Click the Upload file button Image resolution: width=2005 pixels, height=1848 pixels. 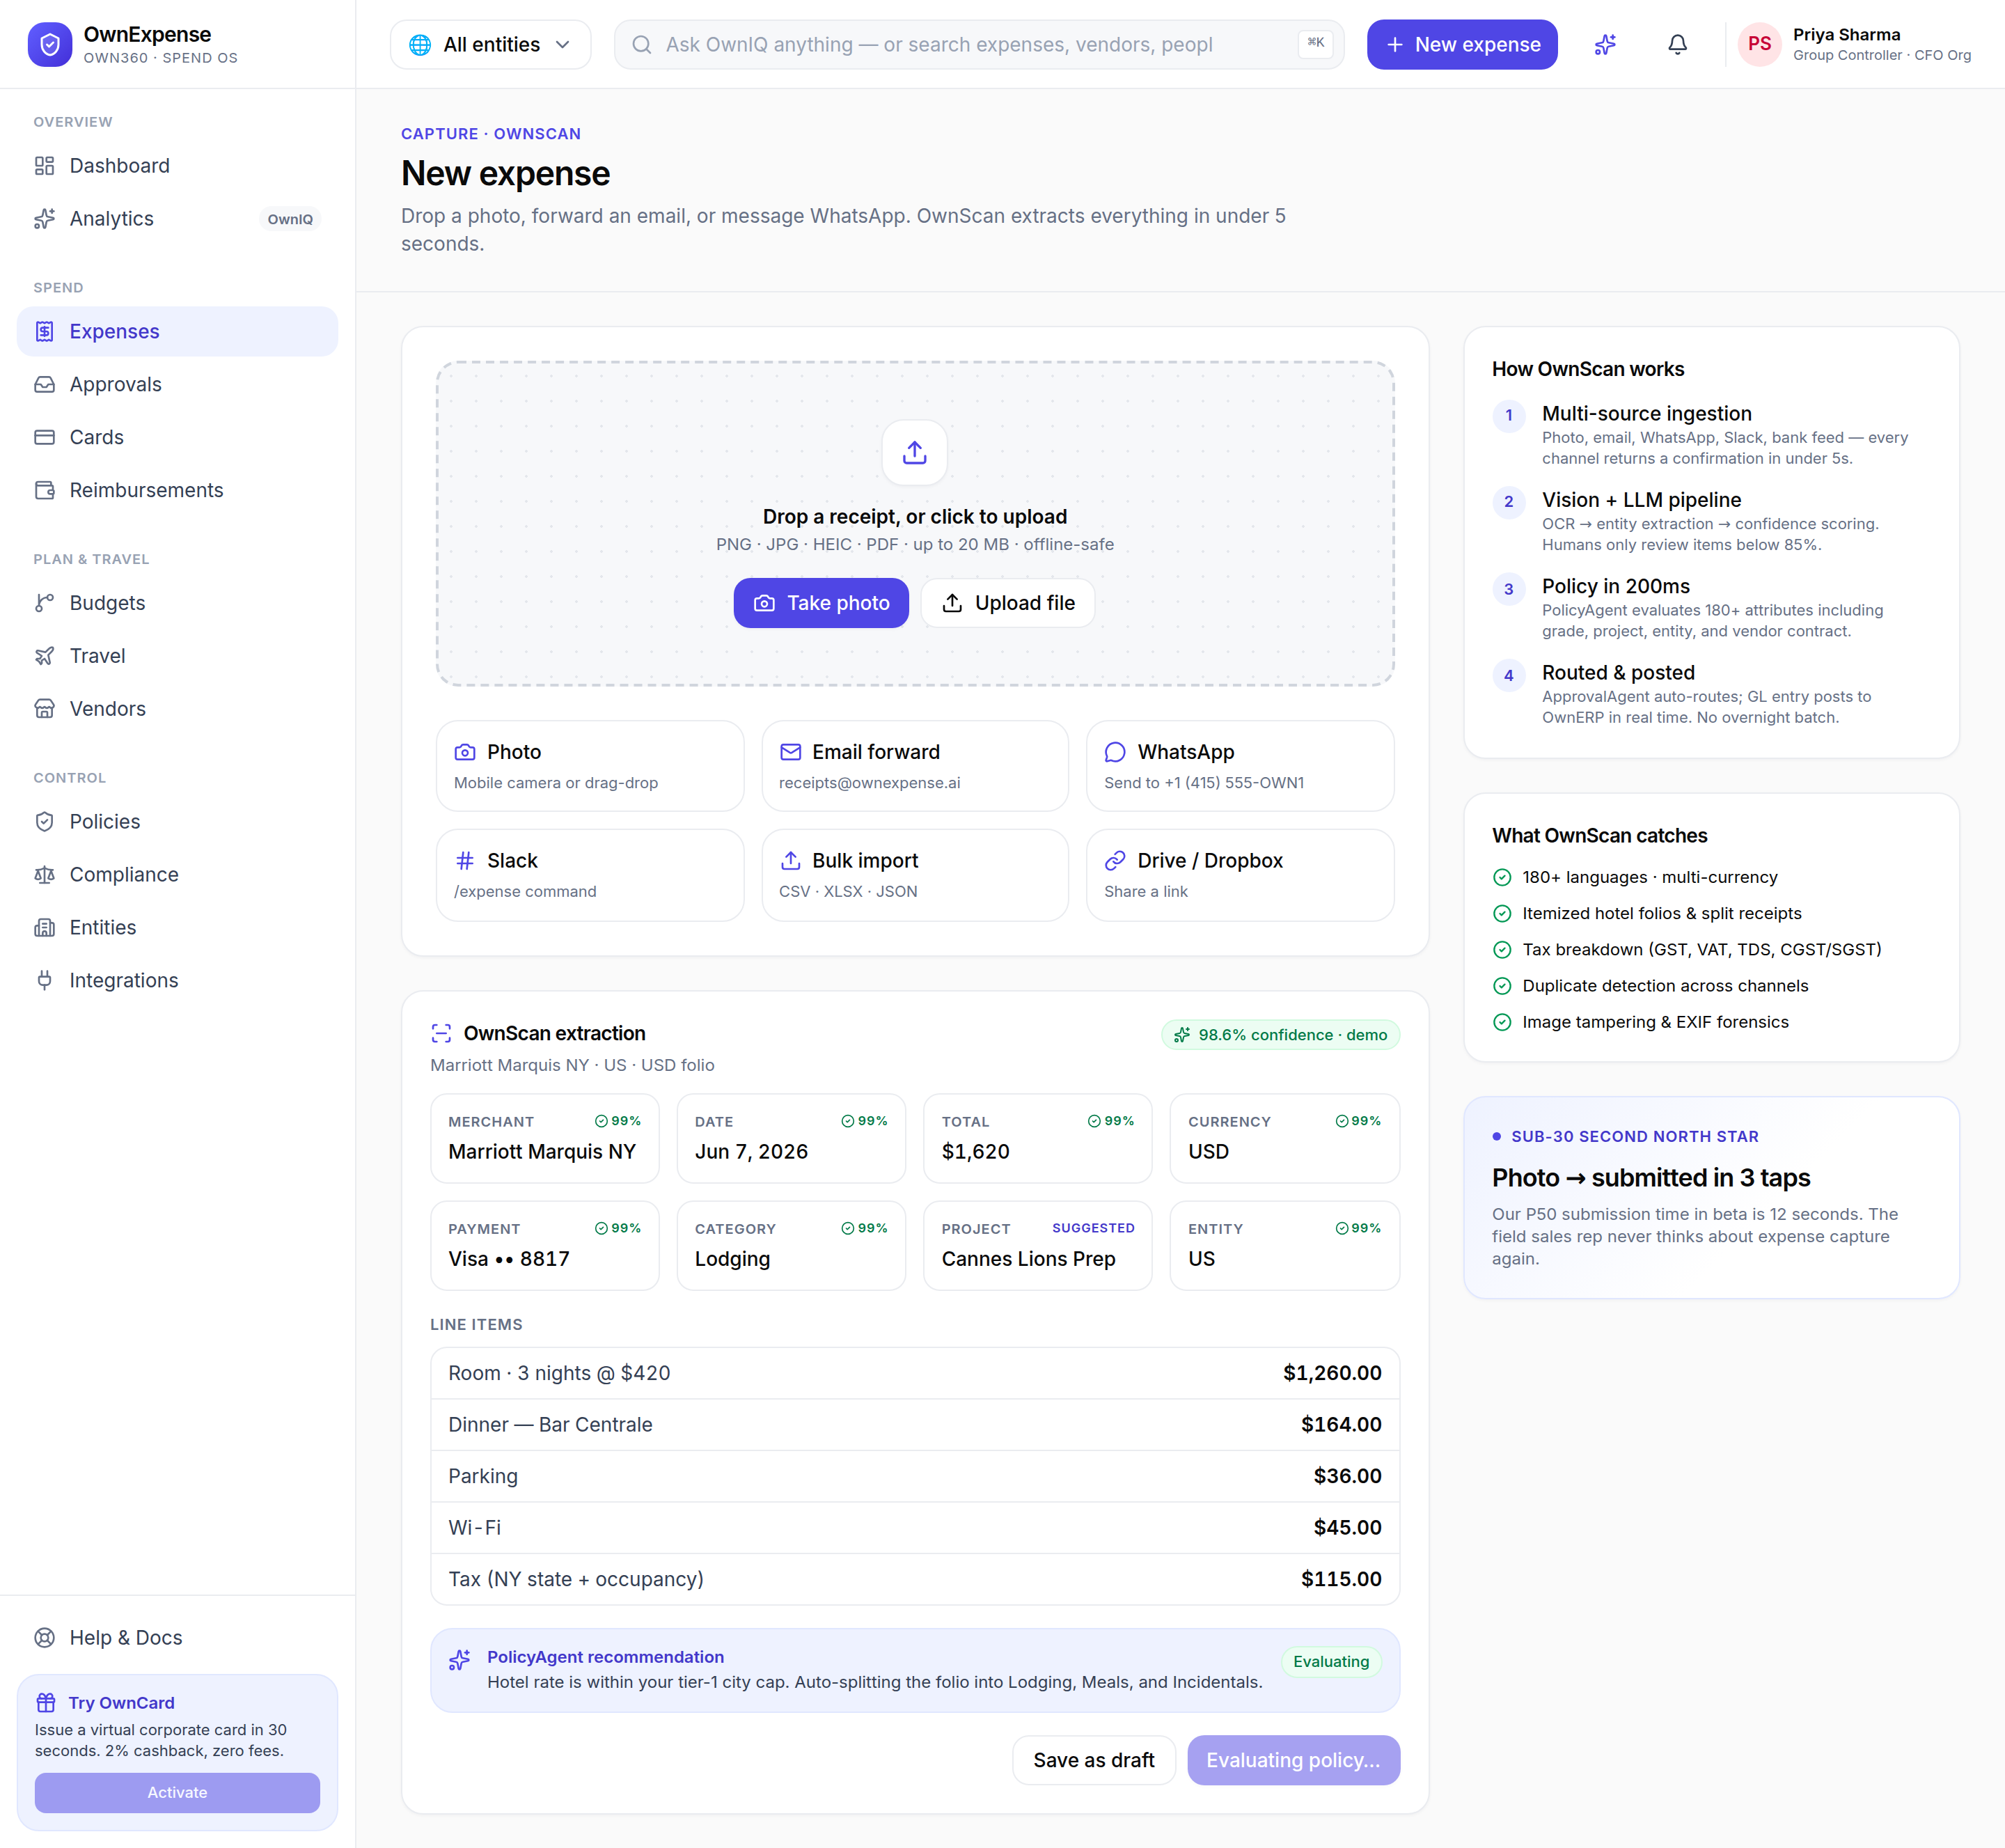click(1008, 603)
